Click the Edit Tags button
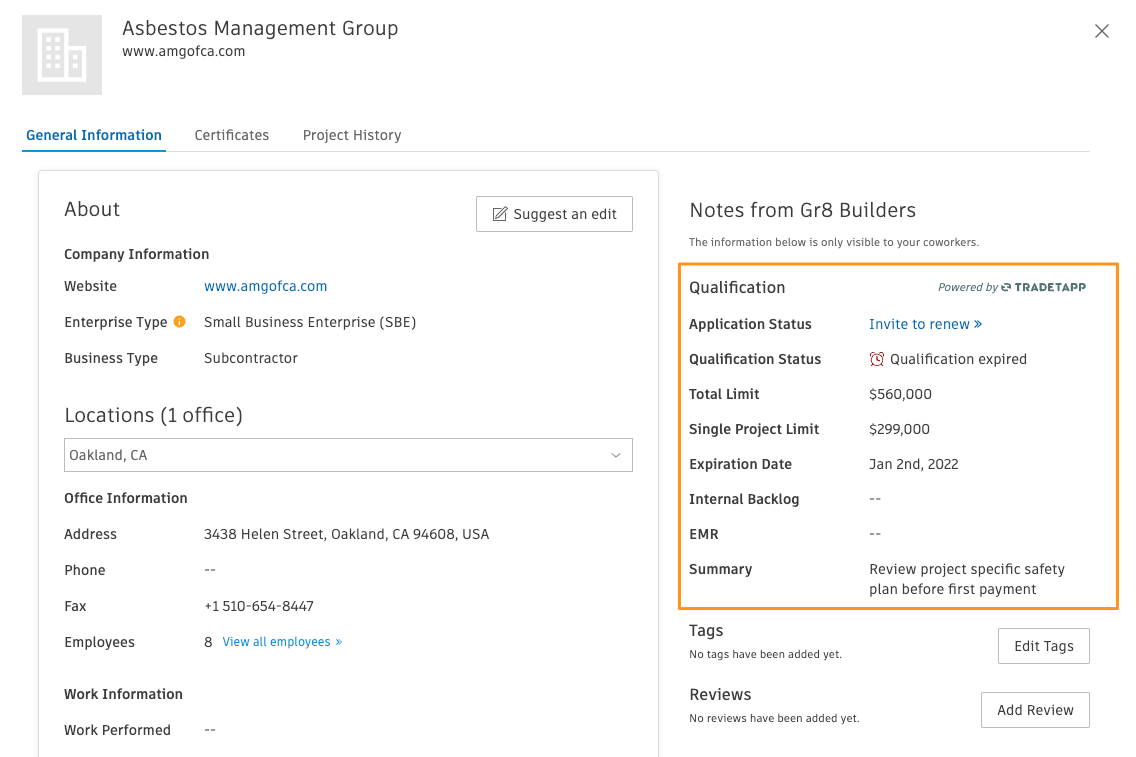 click(x=1043, y=646)
